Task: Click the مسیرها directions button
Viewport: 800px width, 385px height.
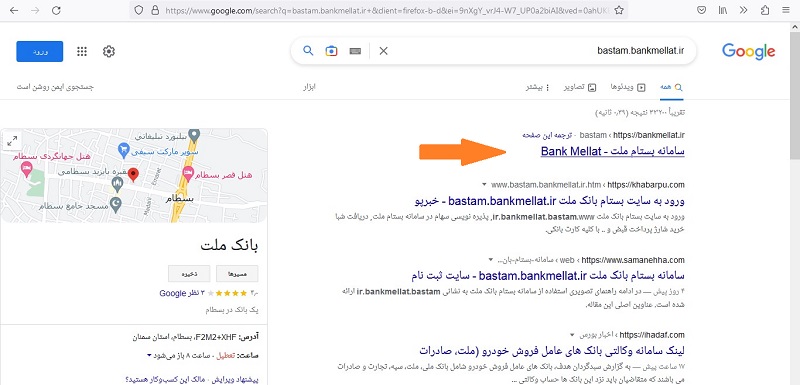Action: [x=237, y=274]
